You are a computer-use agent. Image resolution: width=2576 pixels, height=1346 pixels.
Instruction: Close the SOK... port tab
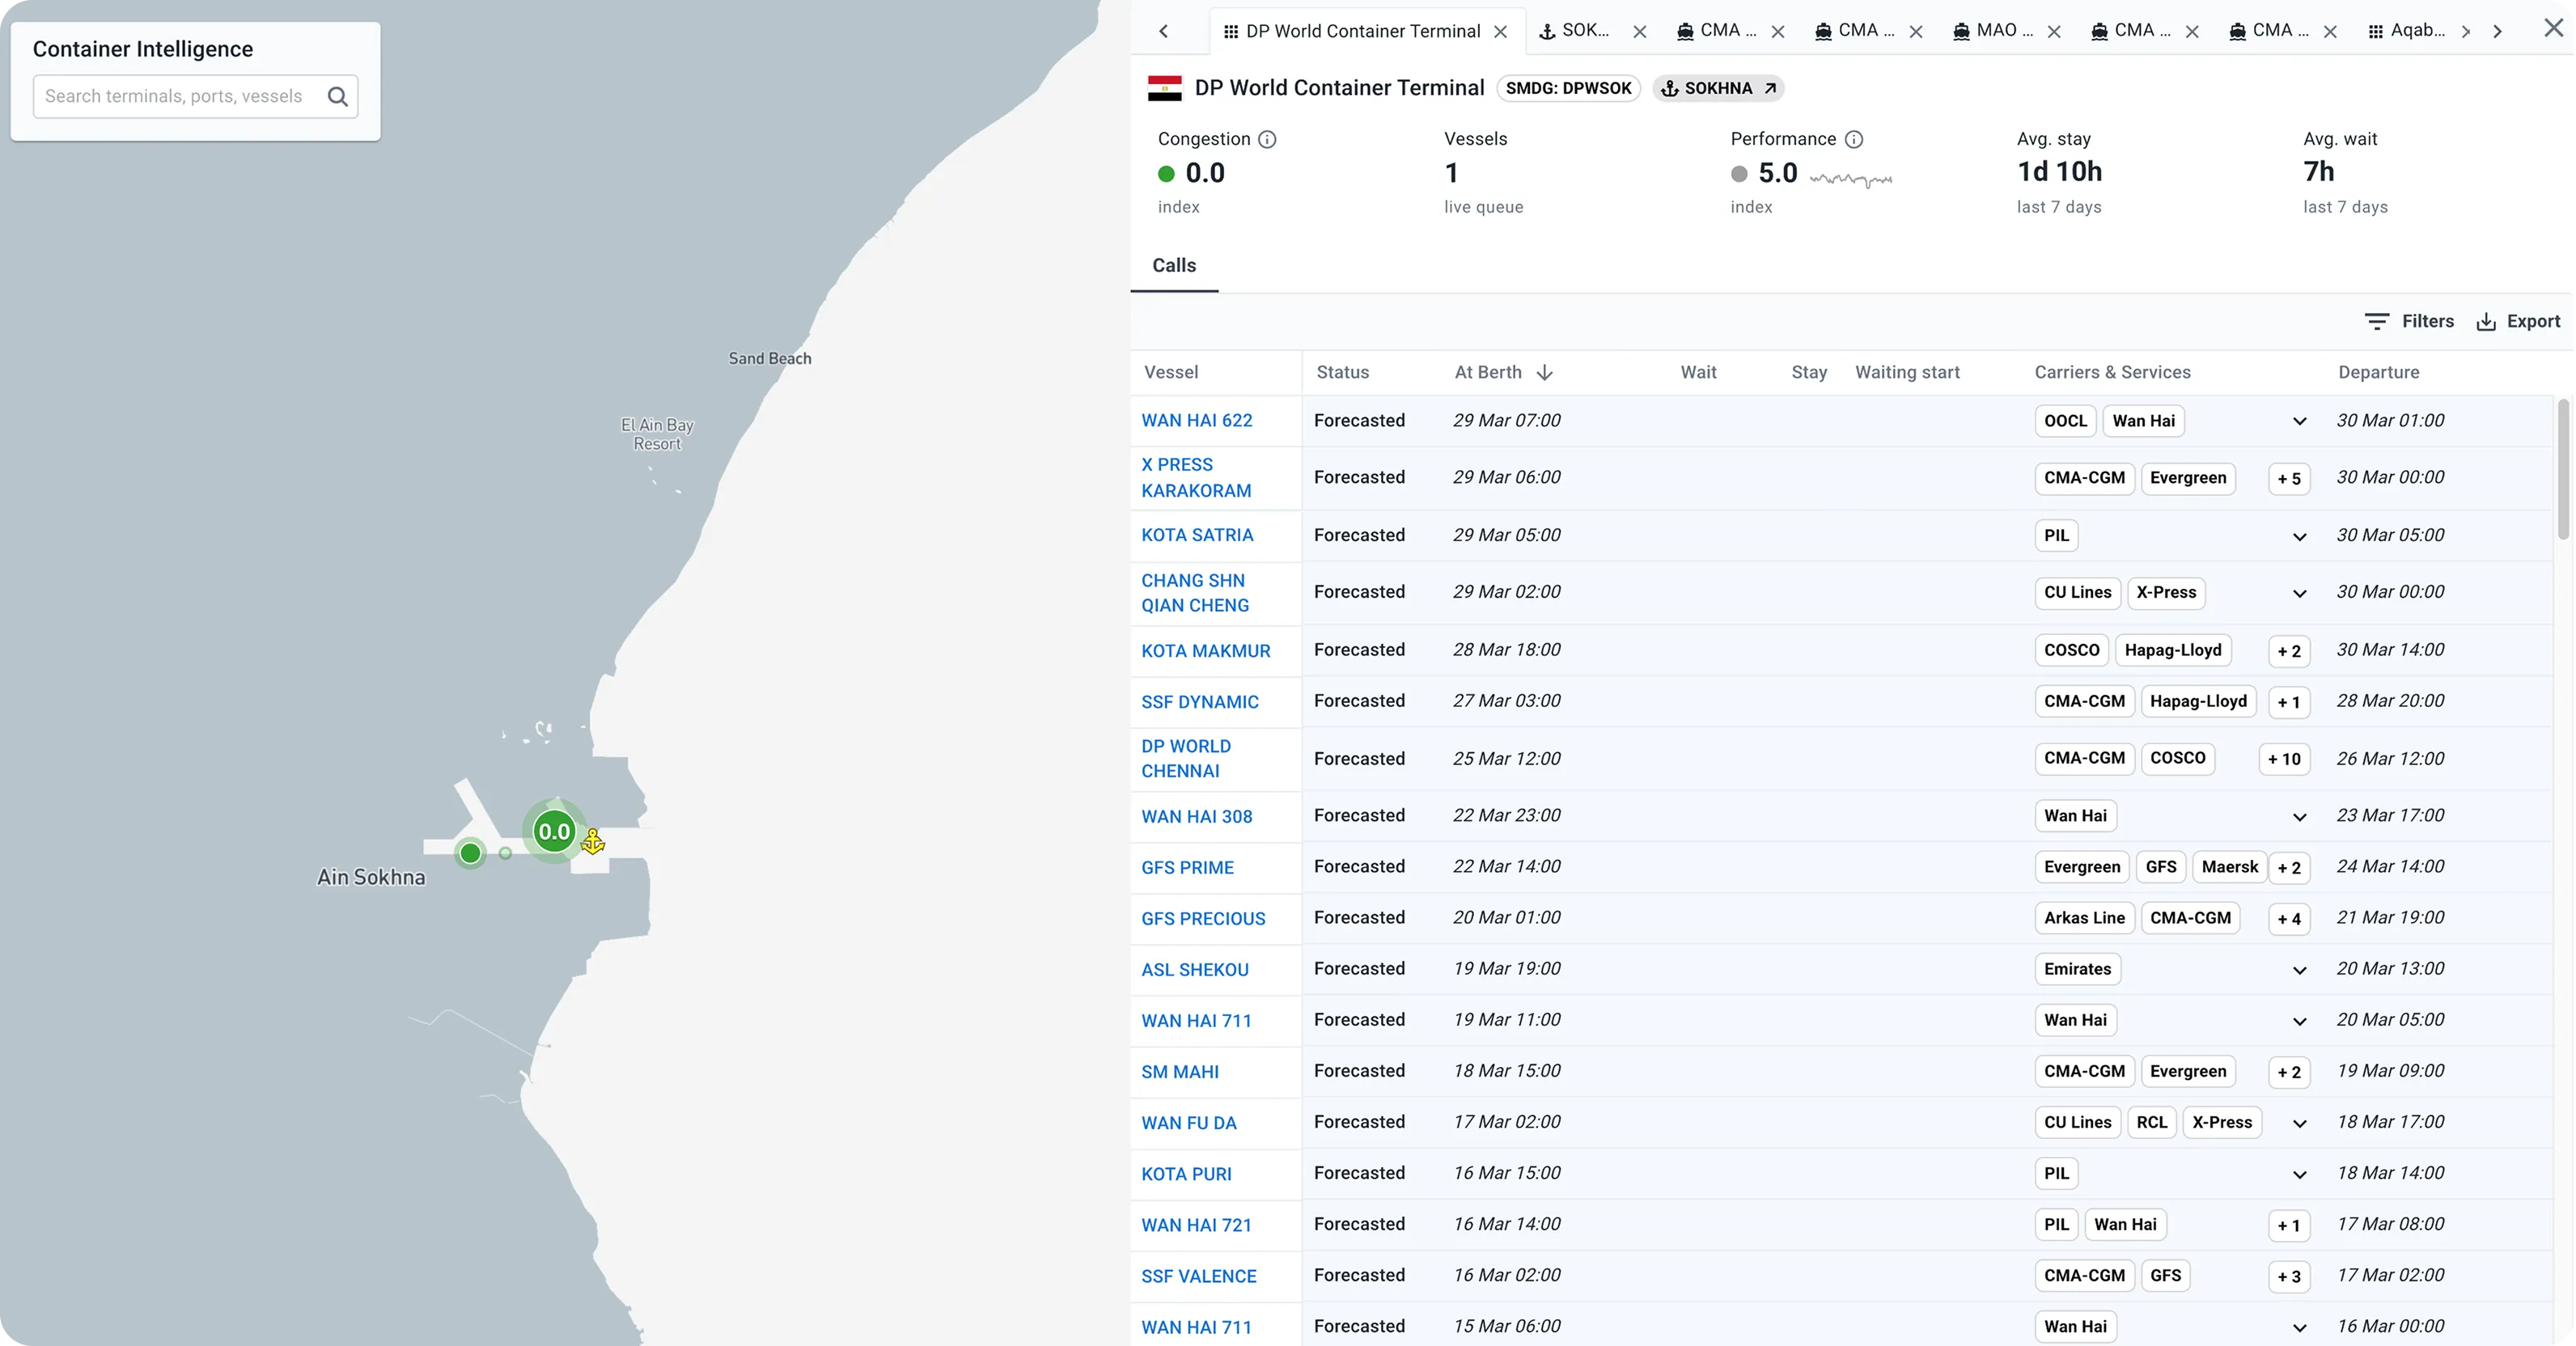pos(1640,32)
